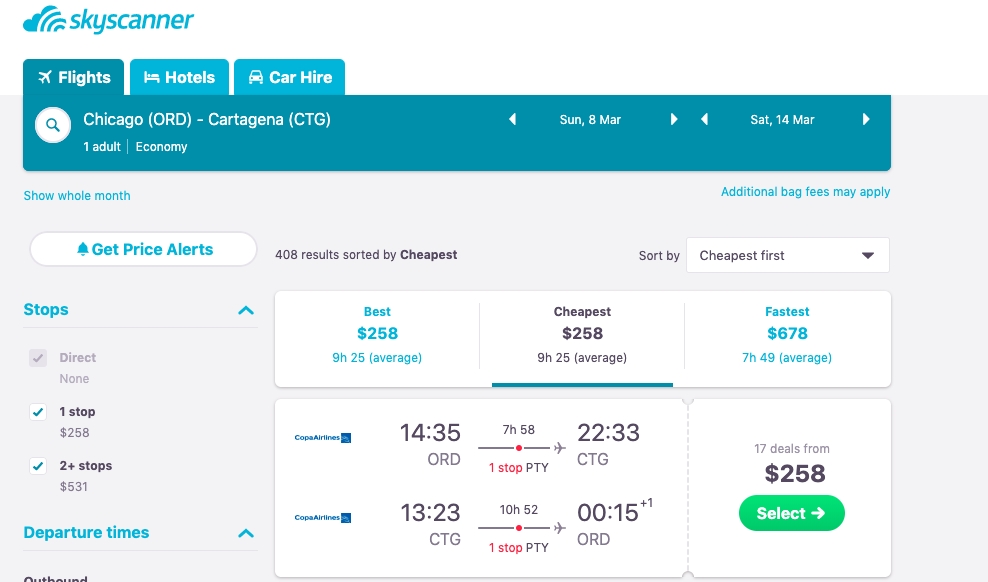Go to previous day for Sun, 8 Mar

coord(513,120)
